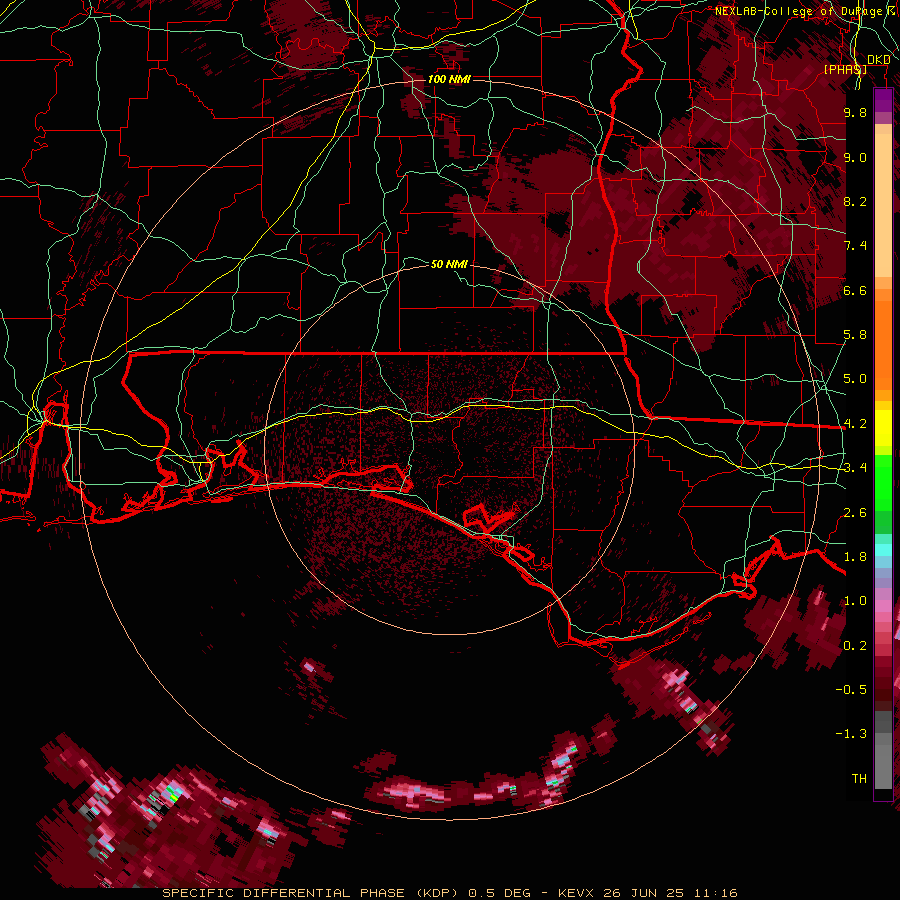The width and height of the screenshot is (900, 900).
Task: Select the 2.6 value on the scale
Action: click(x=855, y=513)
